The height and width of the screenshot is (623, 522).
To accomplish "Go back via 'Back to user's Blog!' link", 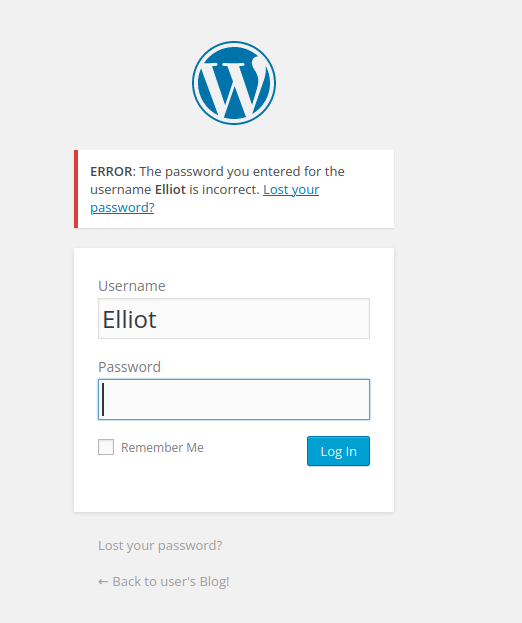I will point(164,581).
